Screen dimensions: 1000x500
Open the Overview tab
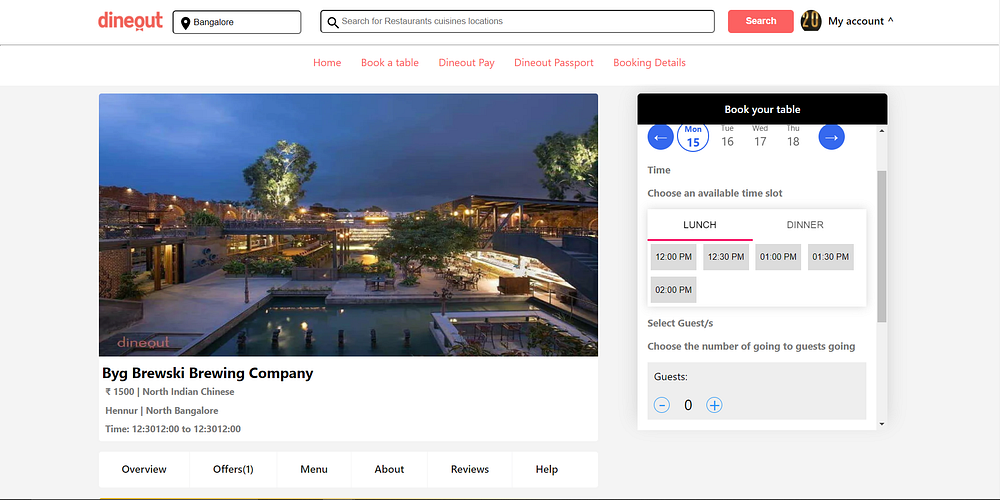(144, 469)
